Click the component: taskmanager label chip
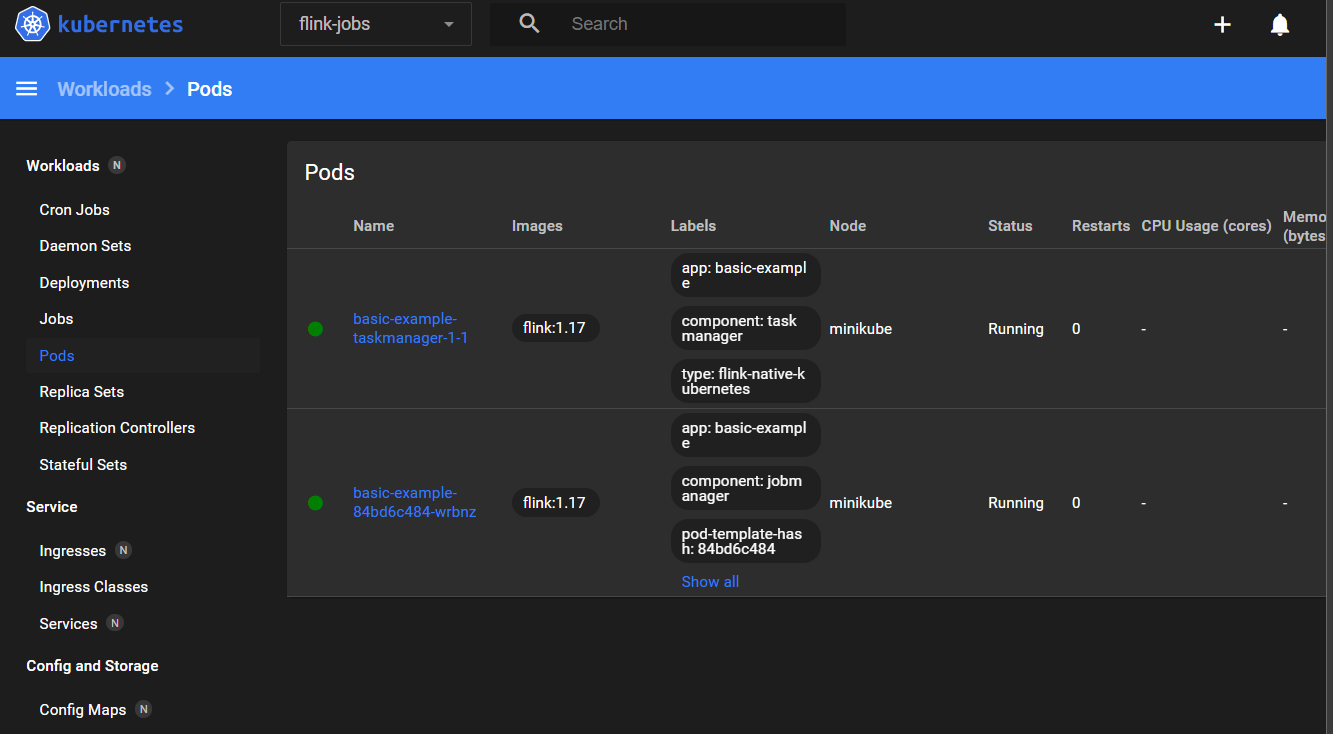Screen dimensions: 1333x734 click(745, 328)
